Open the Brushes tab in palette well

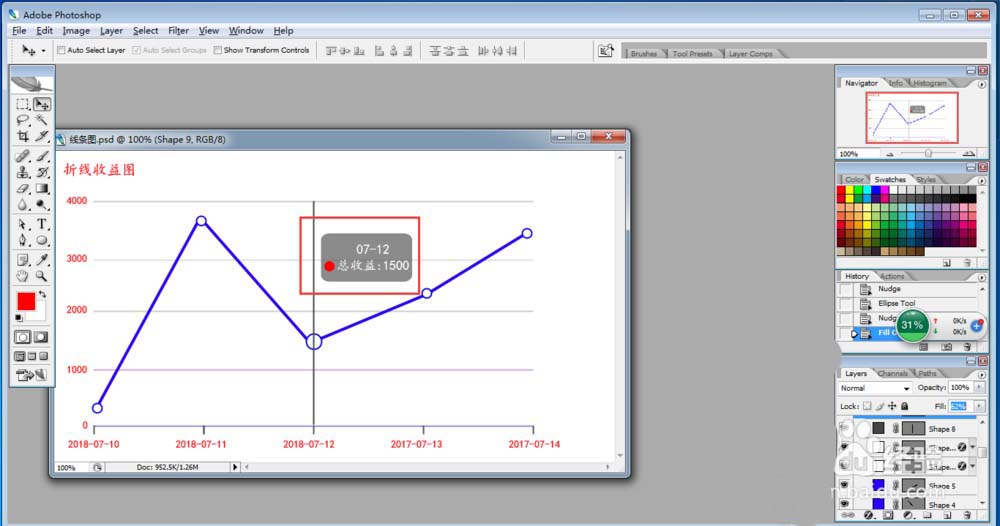pyautogui.click(x=643, y=54)
